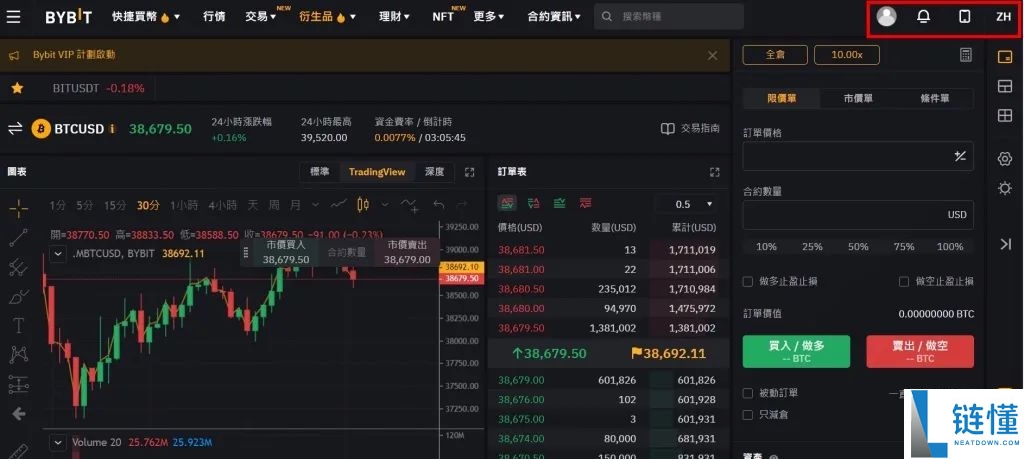Image resolution: width=1024 pixels, height=459 pixels.
Task: Select the prediction and measurement tool
Action: pos(18,385)
